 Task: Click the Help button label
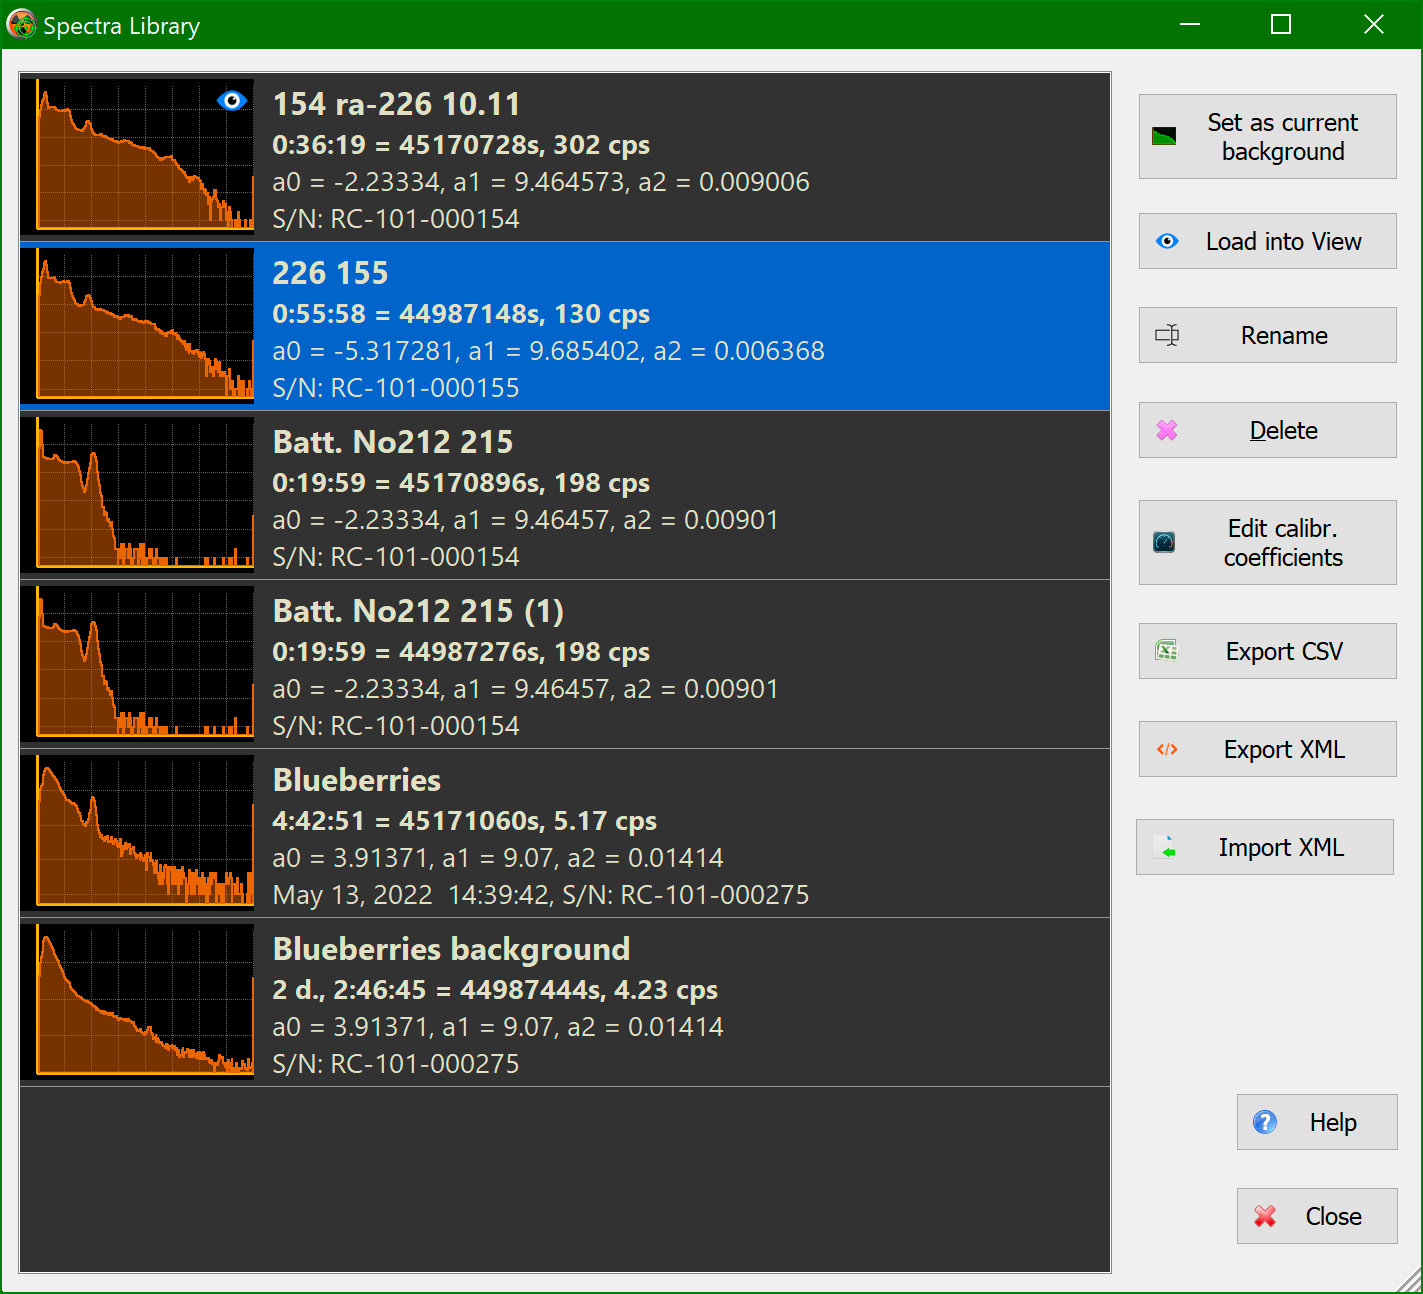[x=1333, y=1122]
